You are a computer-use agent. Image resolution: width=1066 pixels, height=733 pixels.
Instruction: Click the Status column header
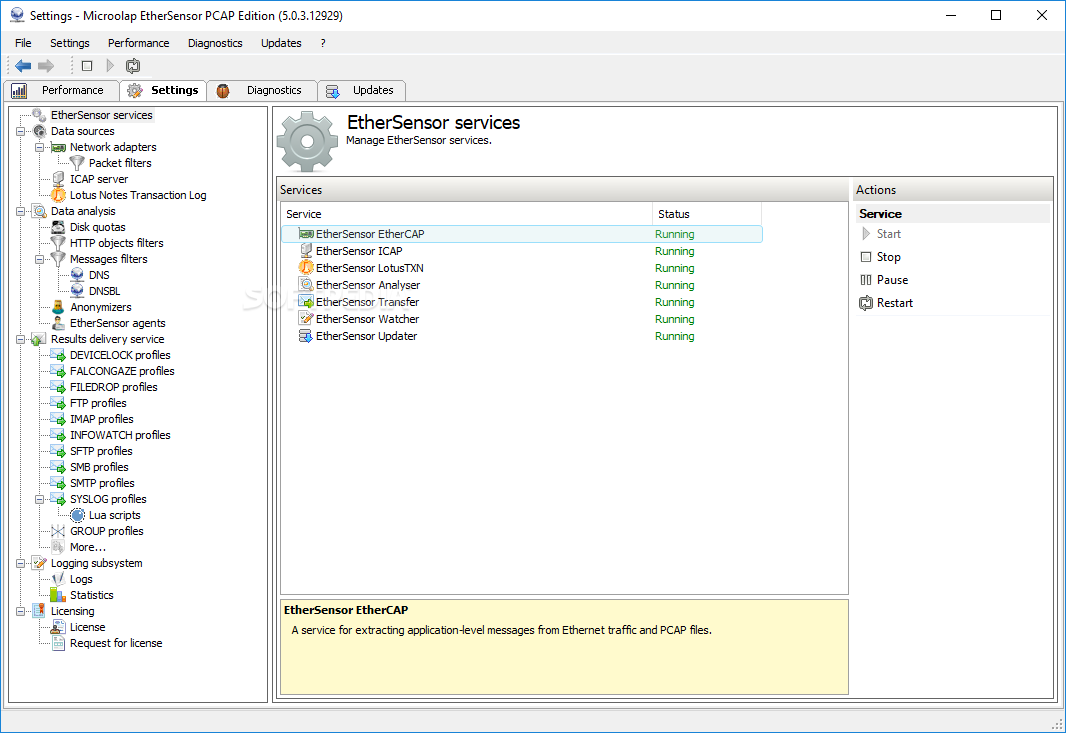click(707, 214)
